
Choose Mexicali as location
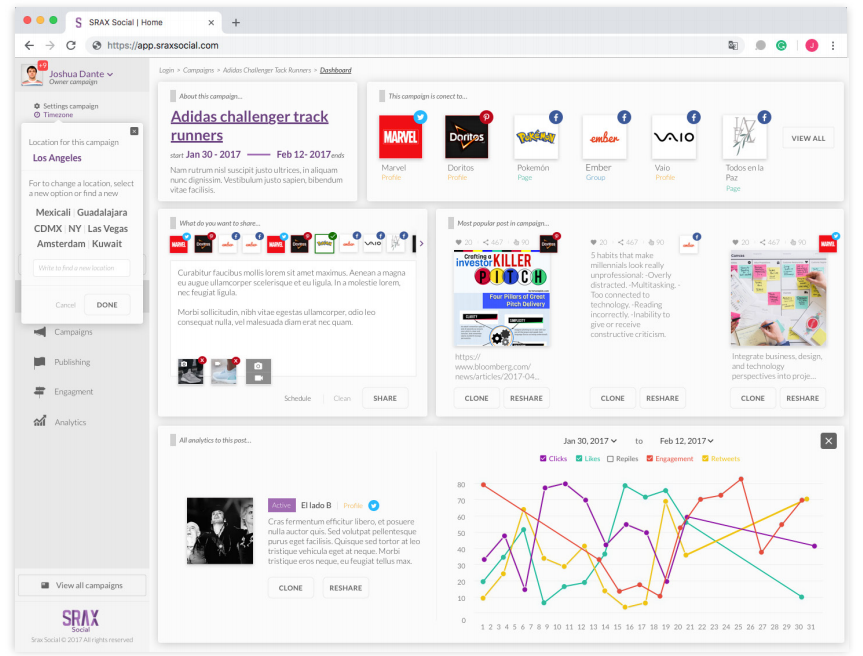click(53, 212)
